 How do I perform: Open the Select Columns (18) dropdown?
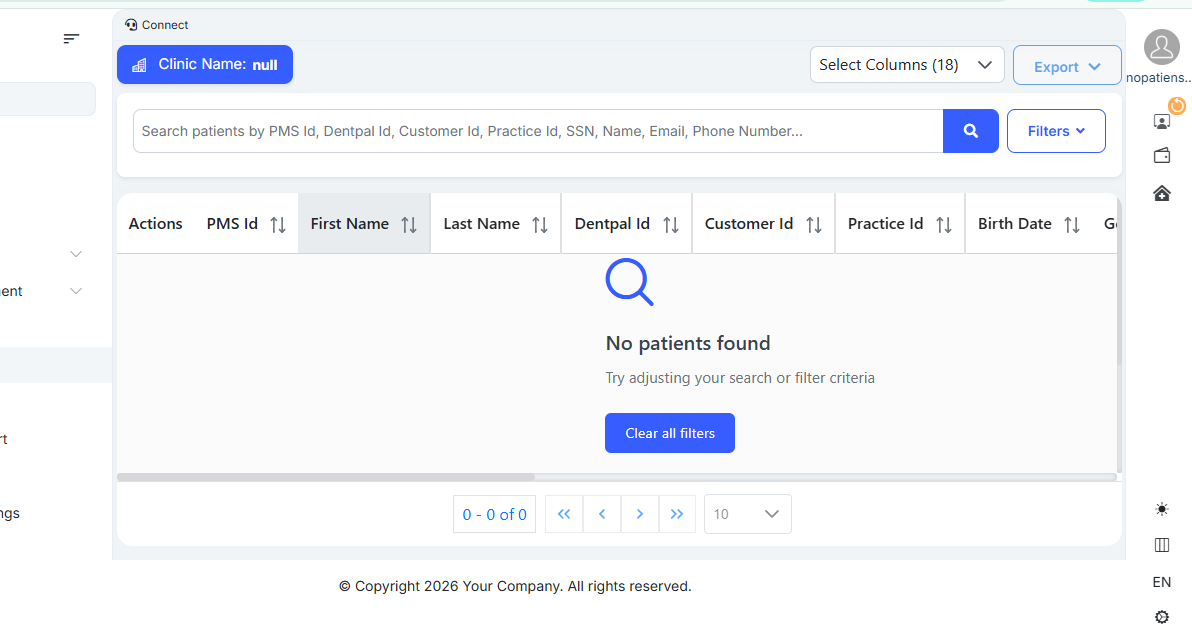point(907,65)
